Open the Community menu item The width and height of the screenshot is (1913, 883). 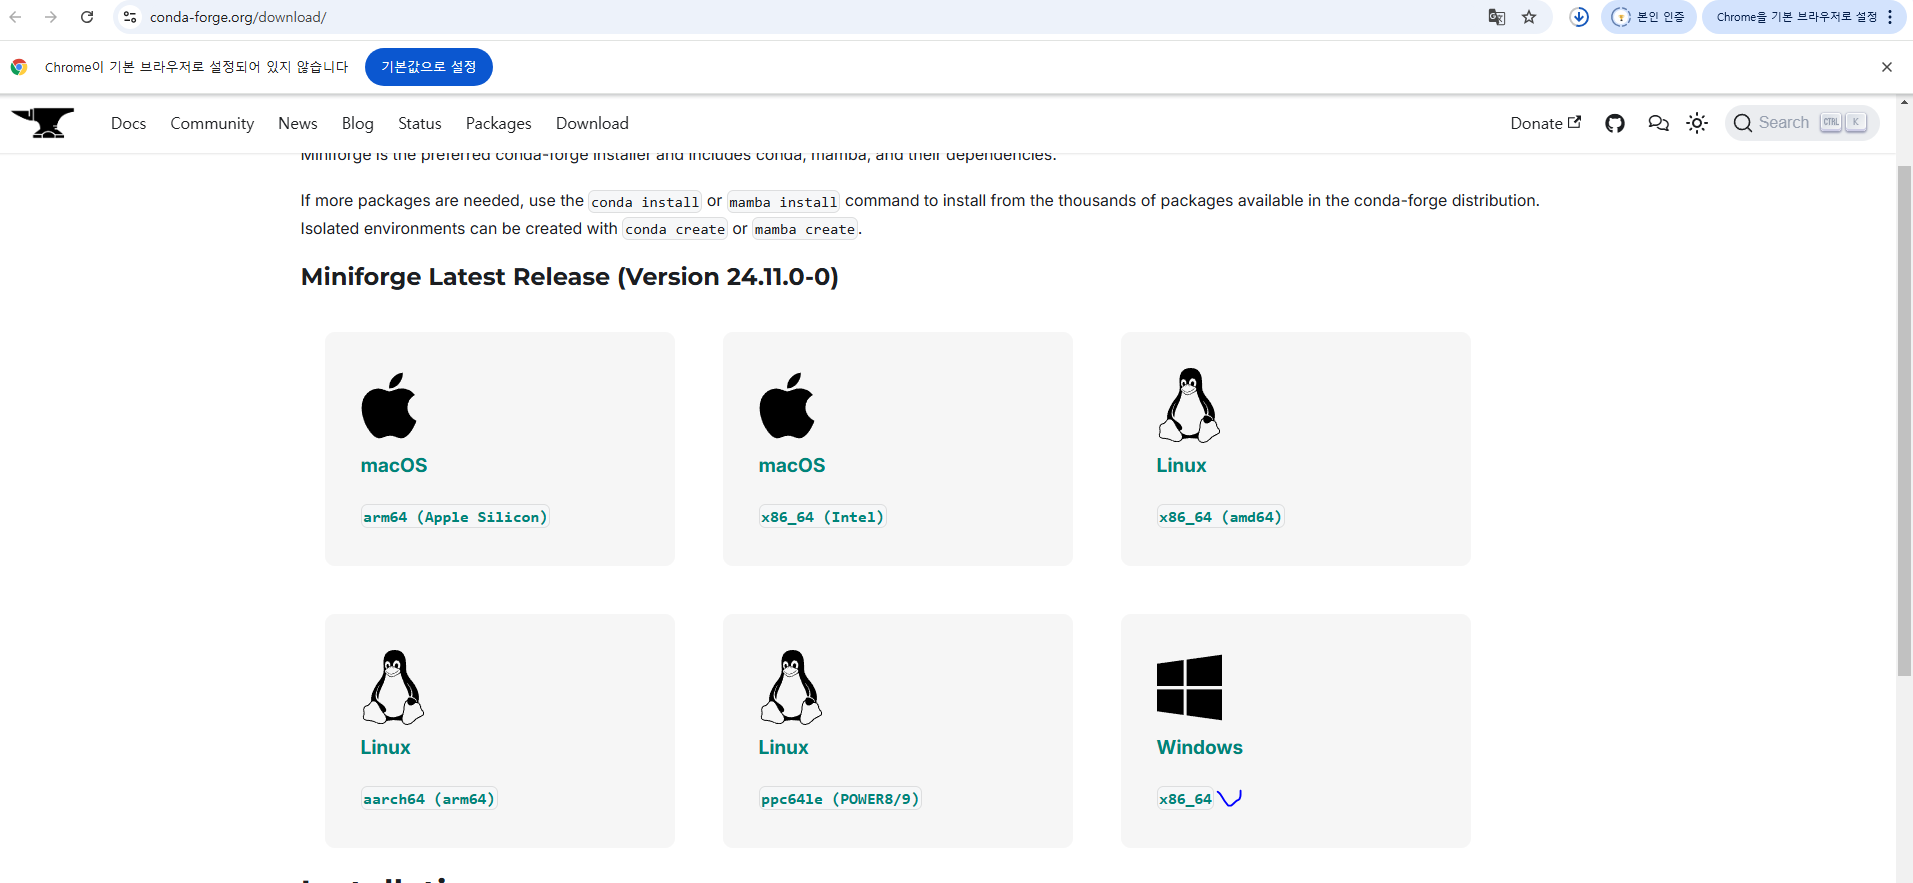(x=212, y=123)
